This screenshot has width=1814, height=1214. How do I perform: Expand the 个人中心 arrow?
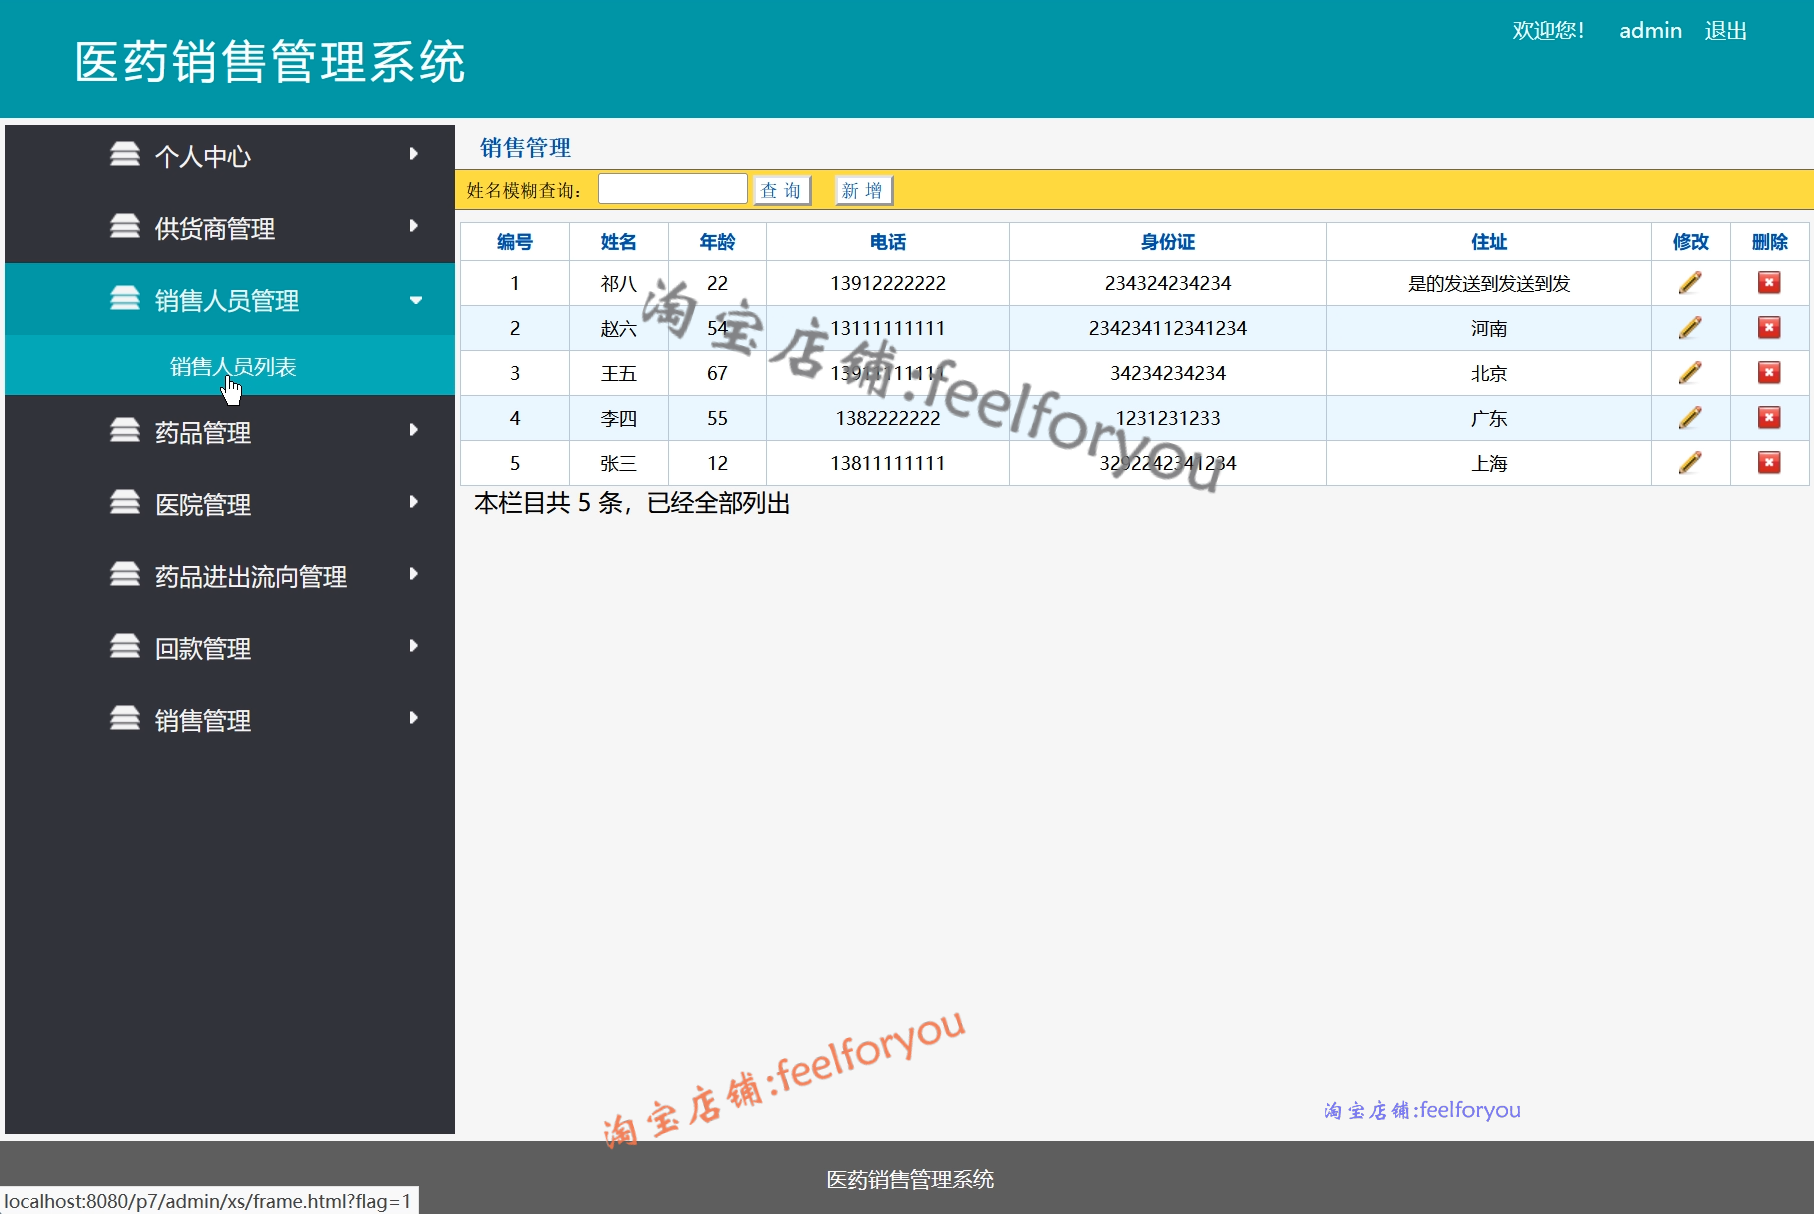pyautogui.click(x=414, y=154)
